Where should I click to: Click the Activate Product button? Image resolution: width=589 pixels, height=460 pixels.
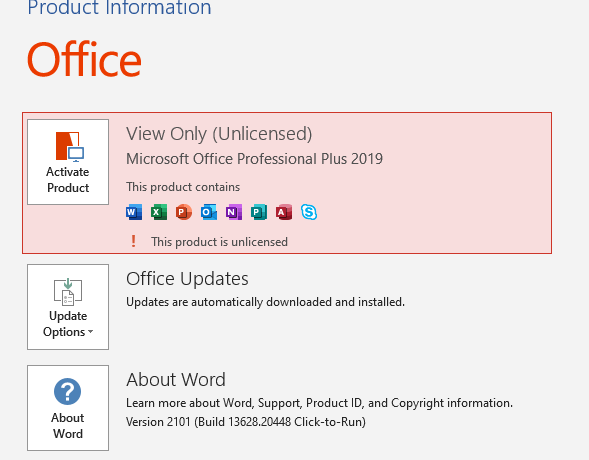point(68,162)
